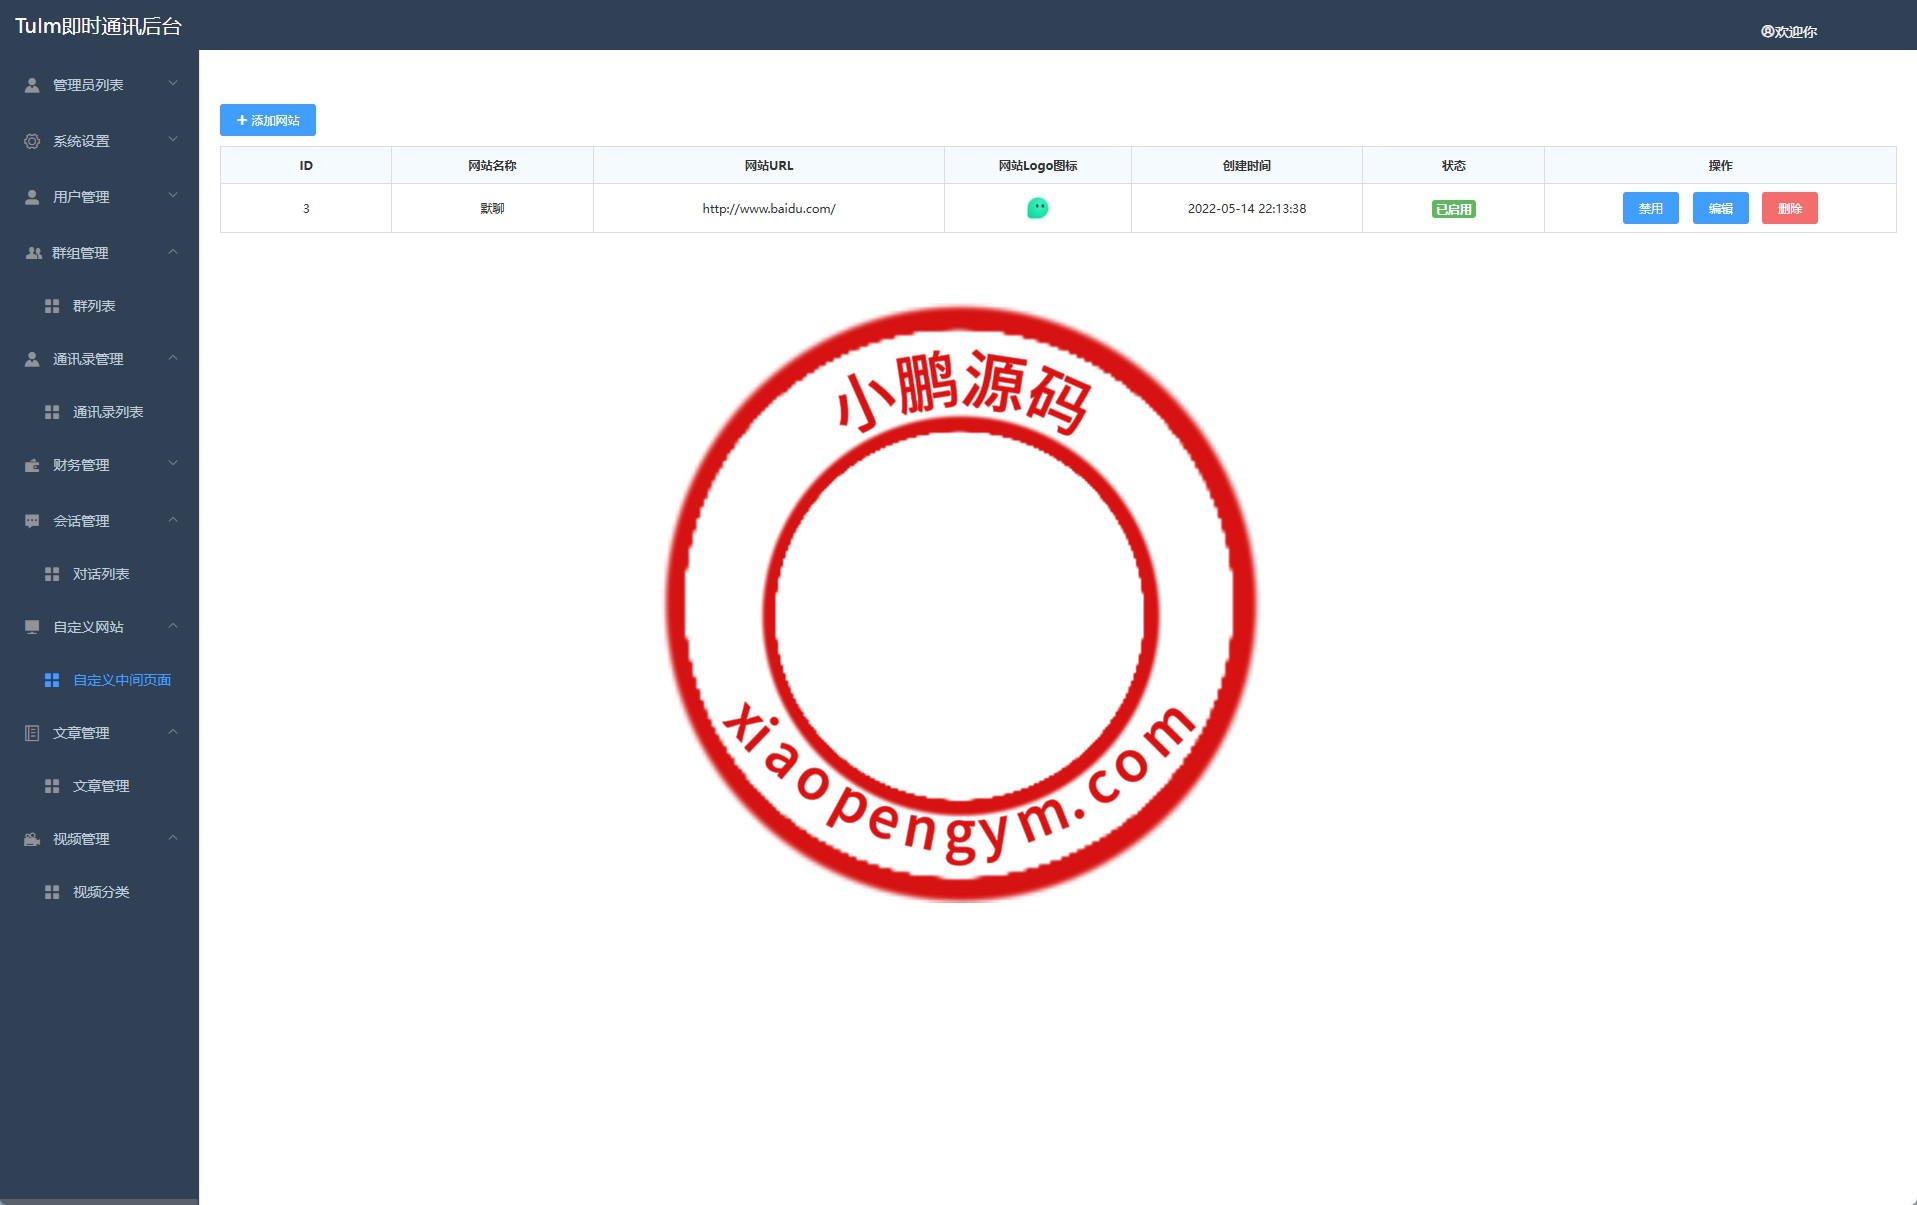Click the 通讯录管理 contacts icon
This screenshot has height=1205, width=1917.
tap(31, 358)
